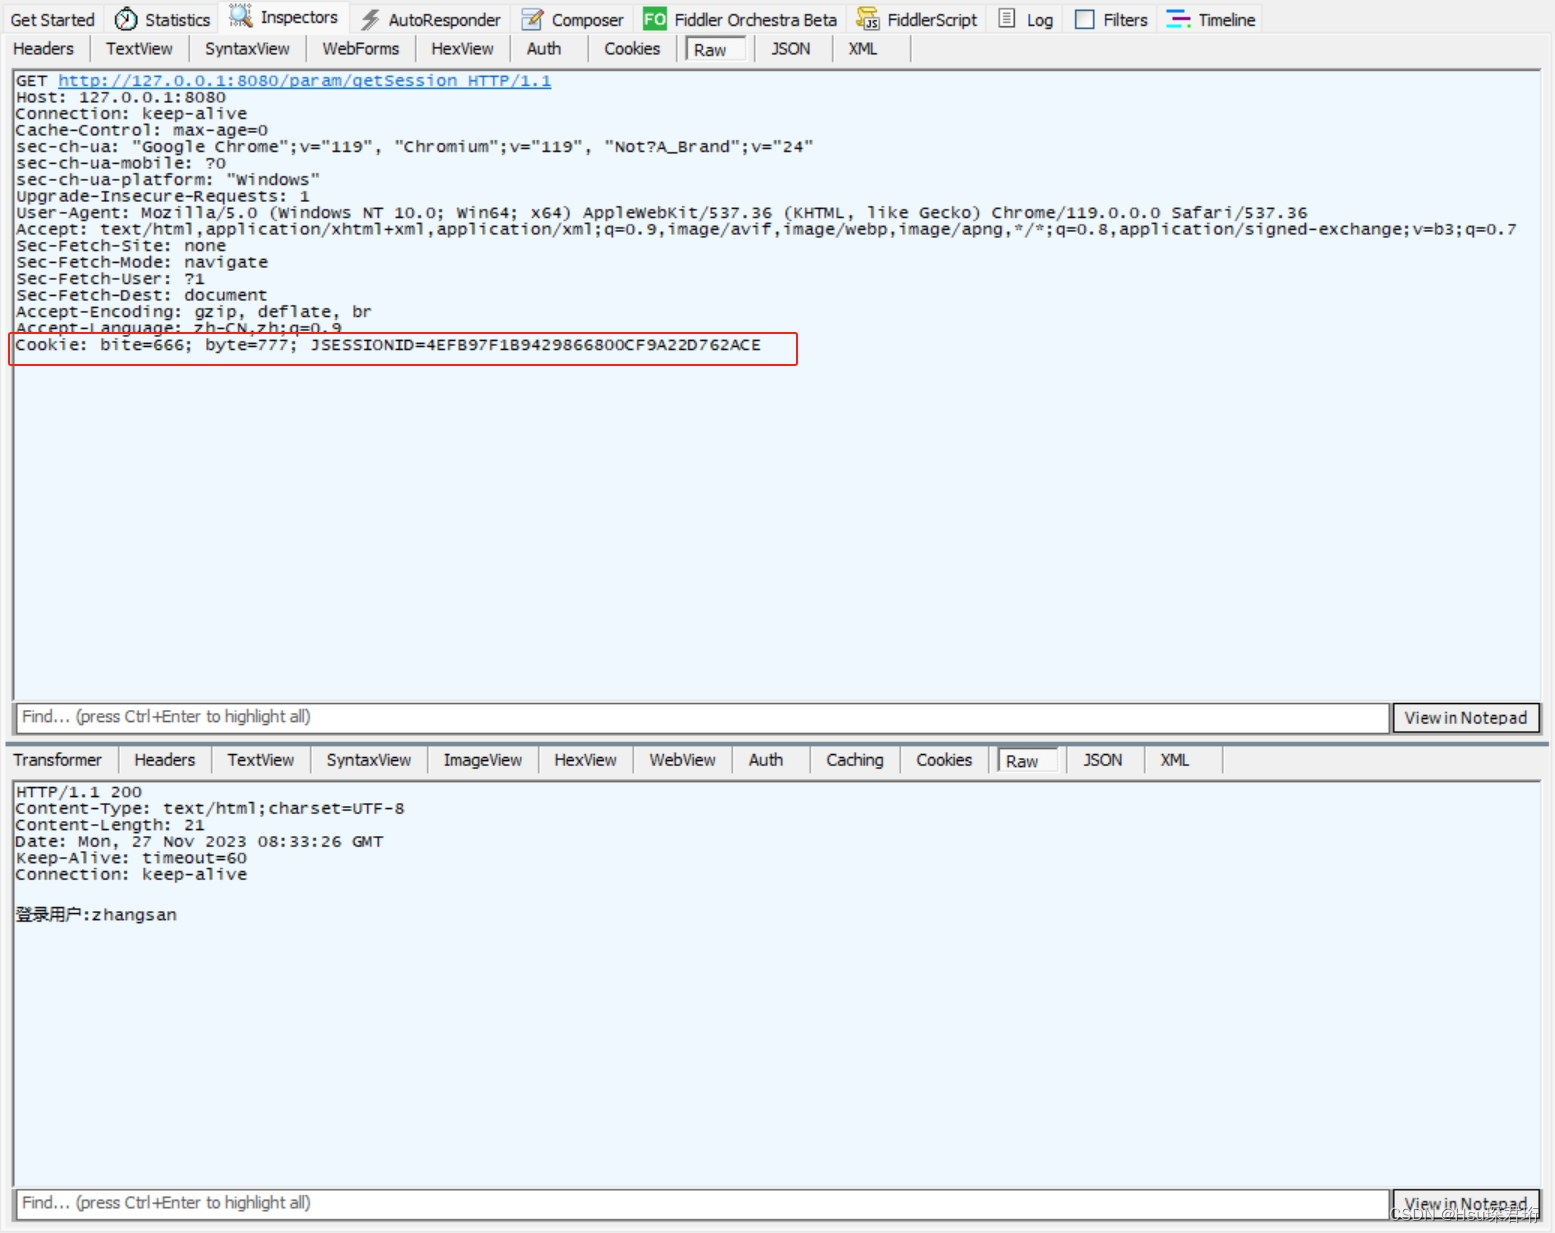Open the response XML tab

pyautogui.click(x=1175, y=760)
